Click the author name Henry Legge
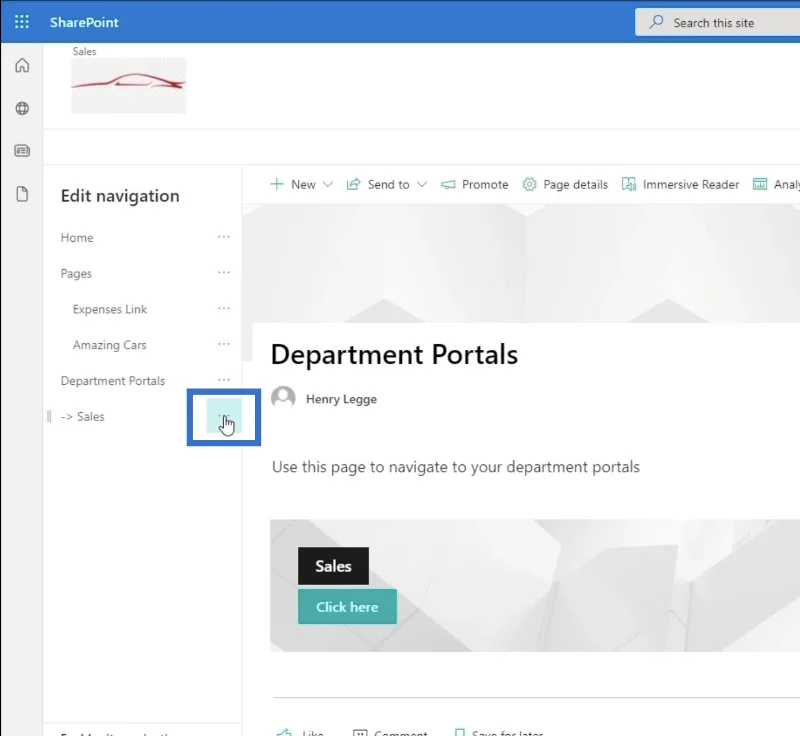Viewport: 800px width, 736px height. click(341, 399)
